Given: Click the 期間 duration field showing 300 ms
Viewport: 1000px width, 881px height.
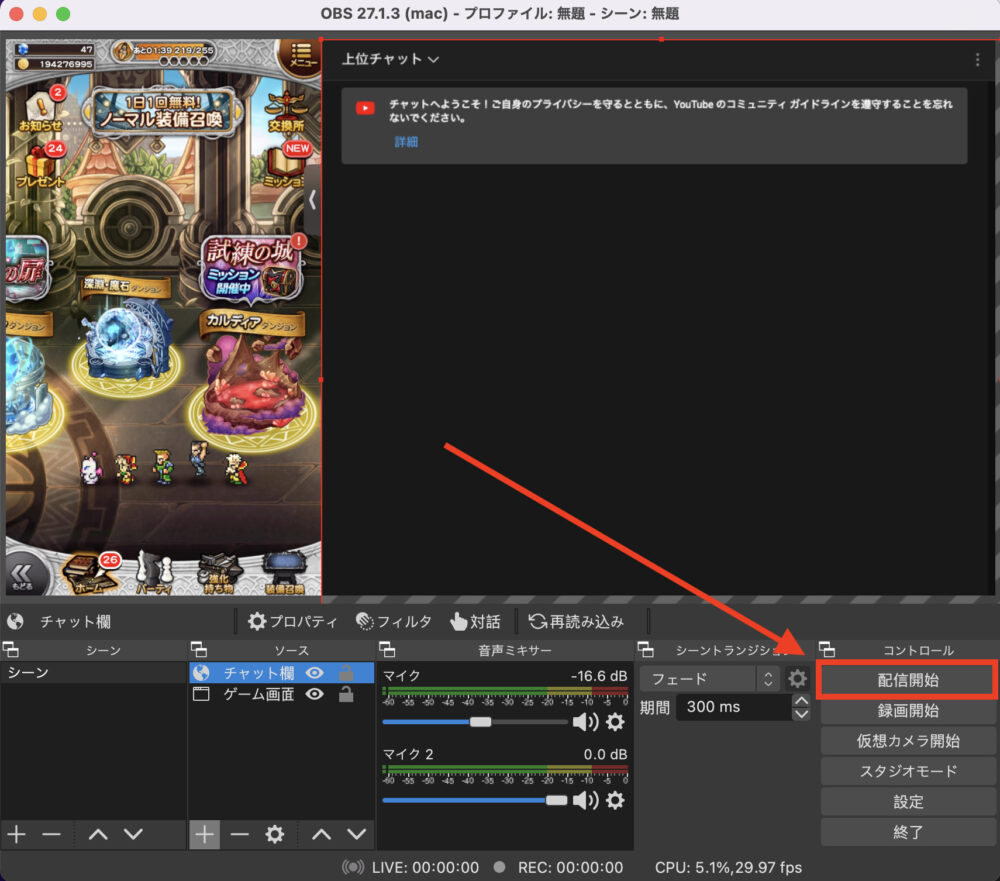Looking at the screenshot, I should click(733, 707).
